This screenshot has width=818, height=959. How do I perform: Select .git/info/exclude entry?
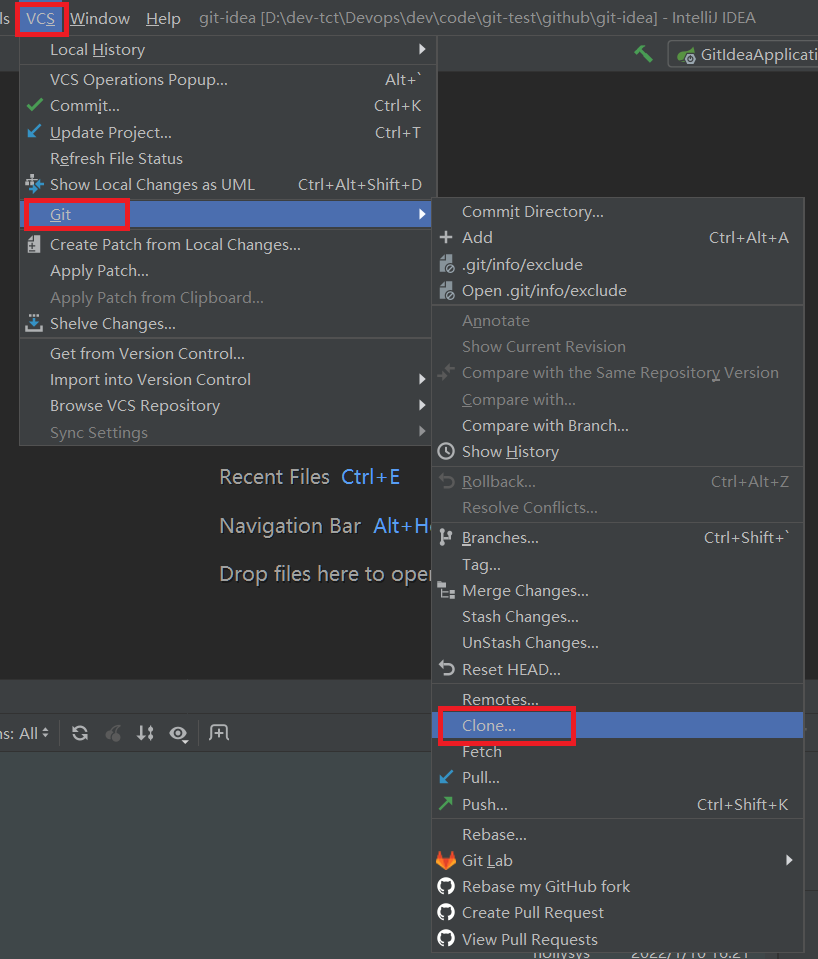tap(618, 264)
